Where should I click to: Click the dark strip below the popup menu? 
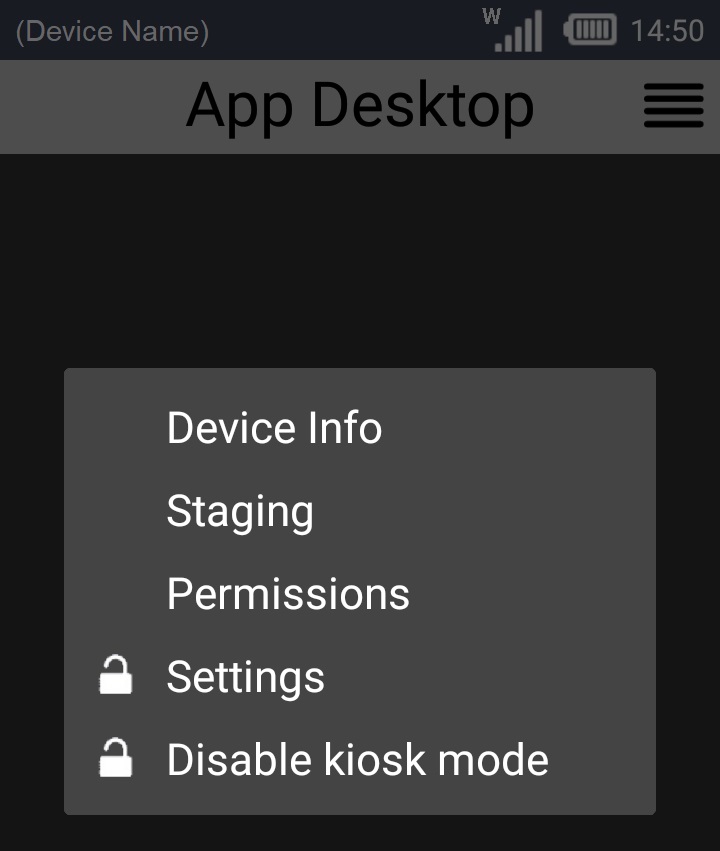pyautogui.click(x=360, y=833)
